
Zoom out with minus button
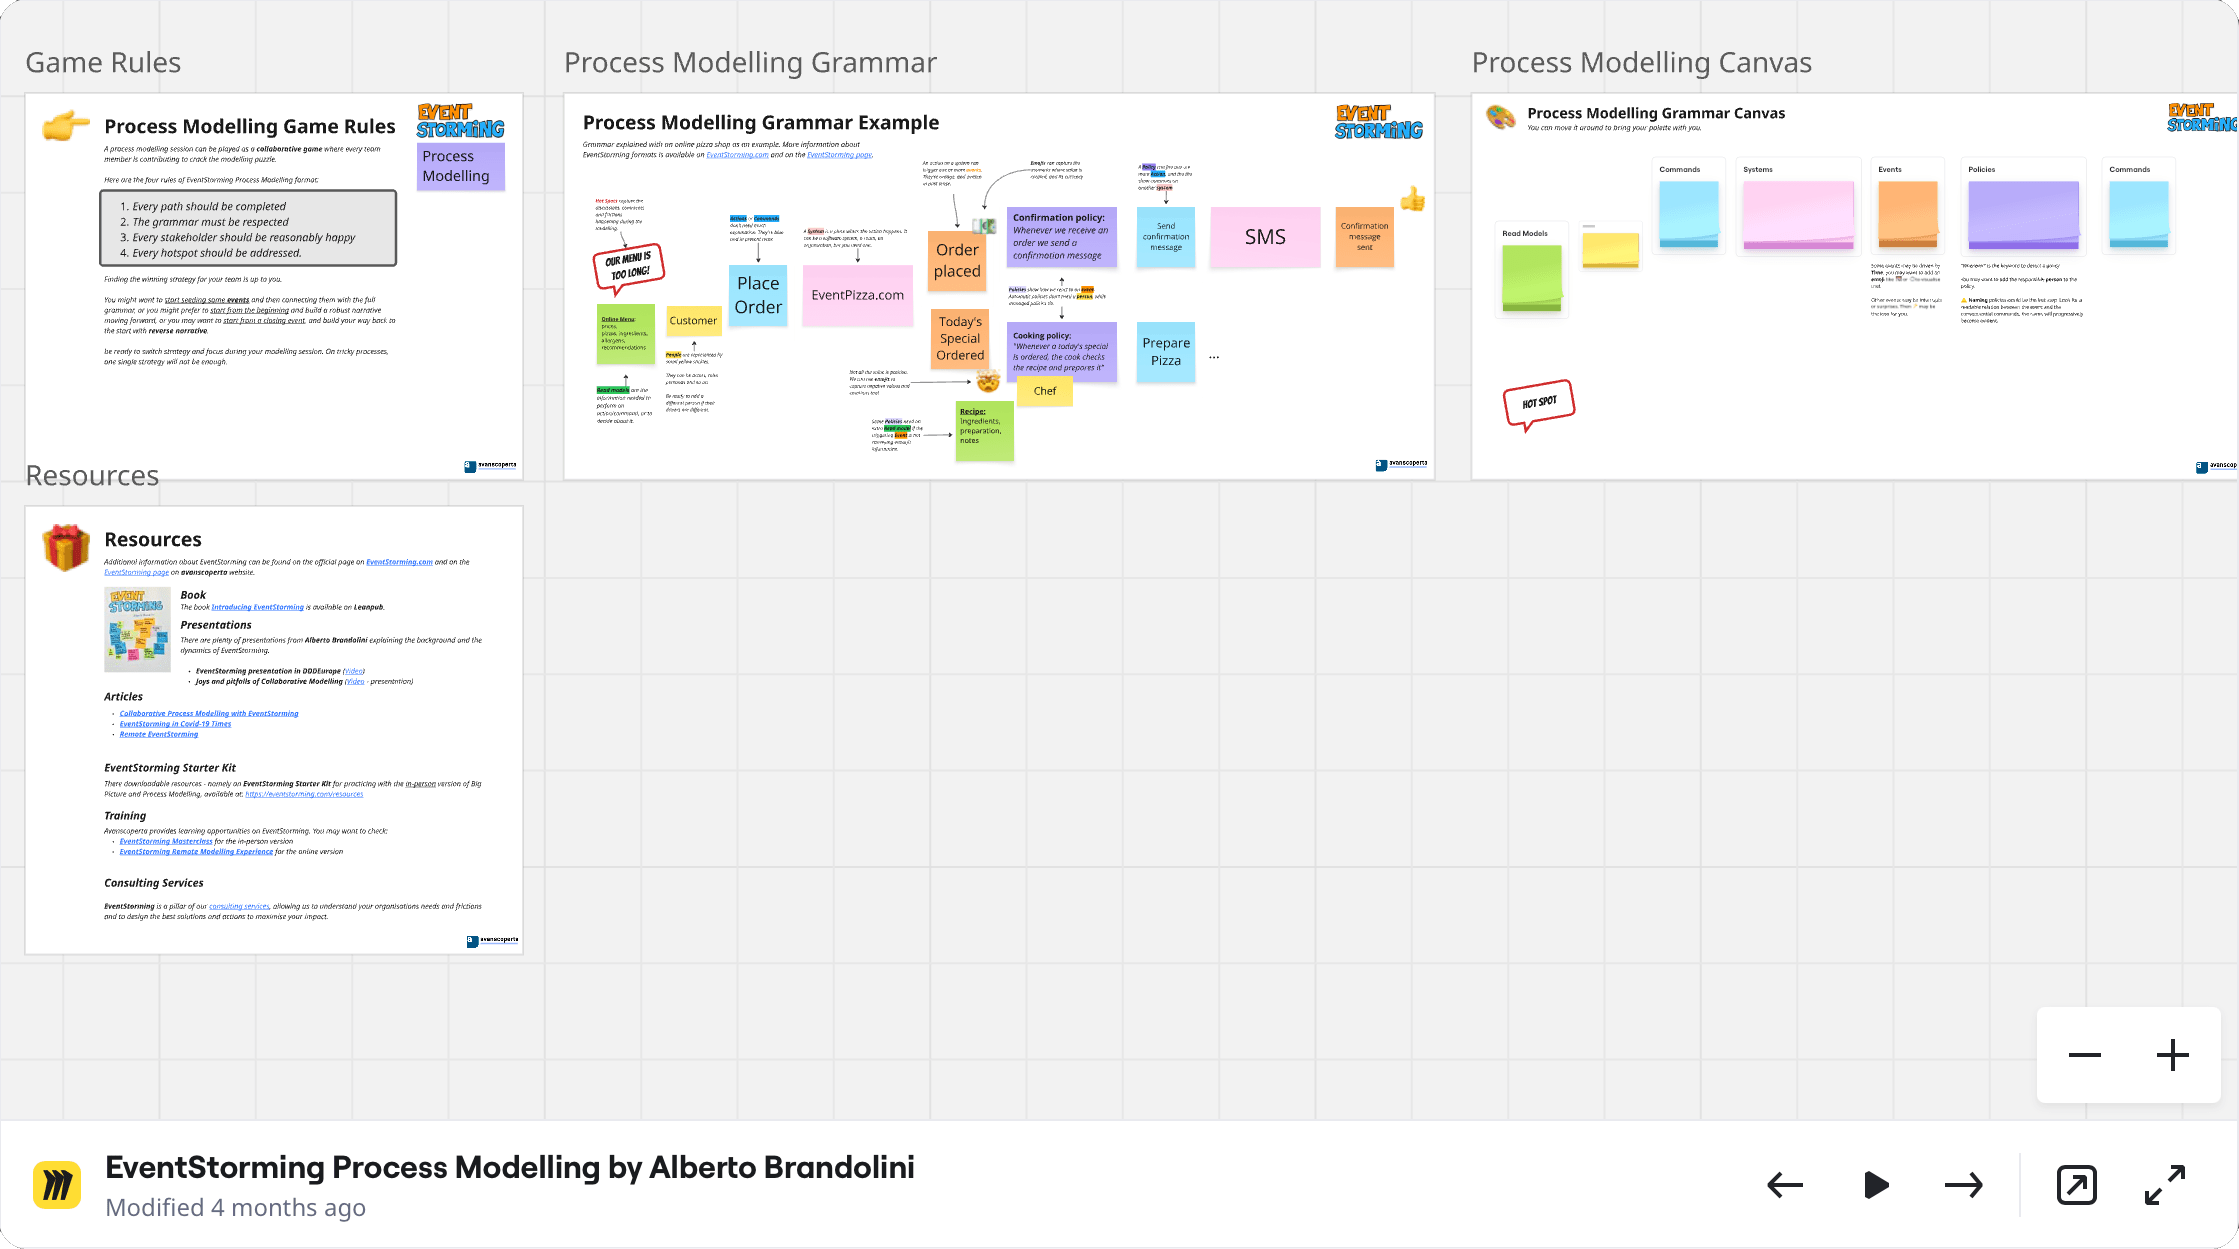tap(2085, 1055)
